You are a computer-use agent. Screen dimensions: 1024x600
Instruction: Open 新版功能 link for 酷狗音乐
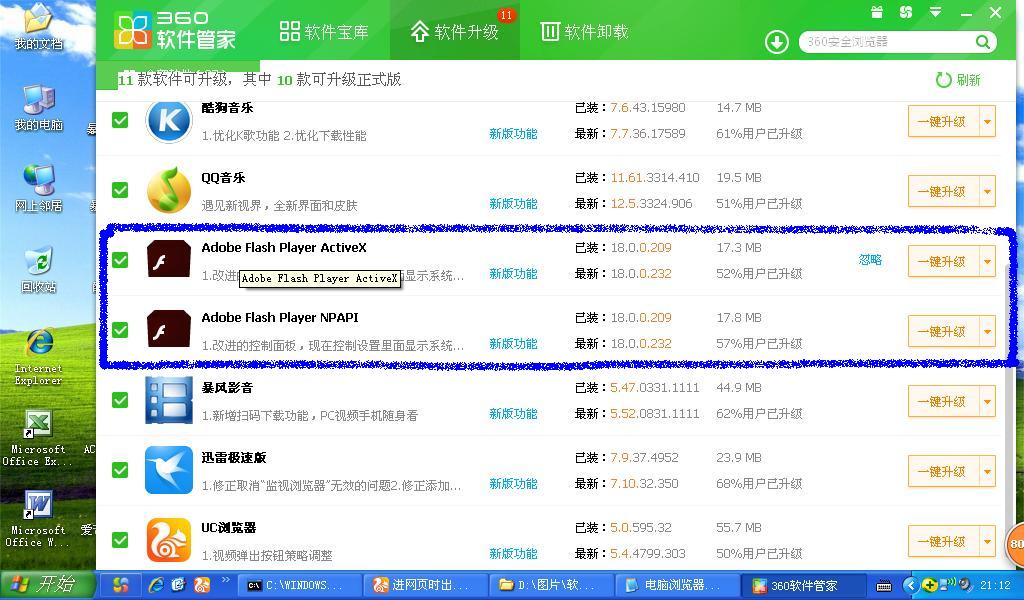513,134
